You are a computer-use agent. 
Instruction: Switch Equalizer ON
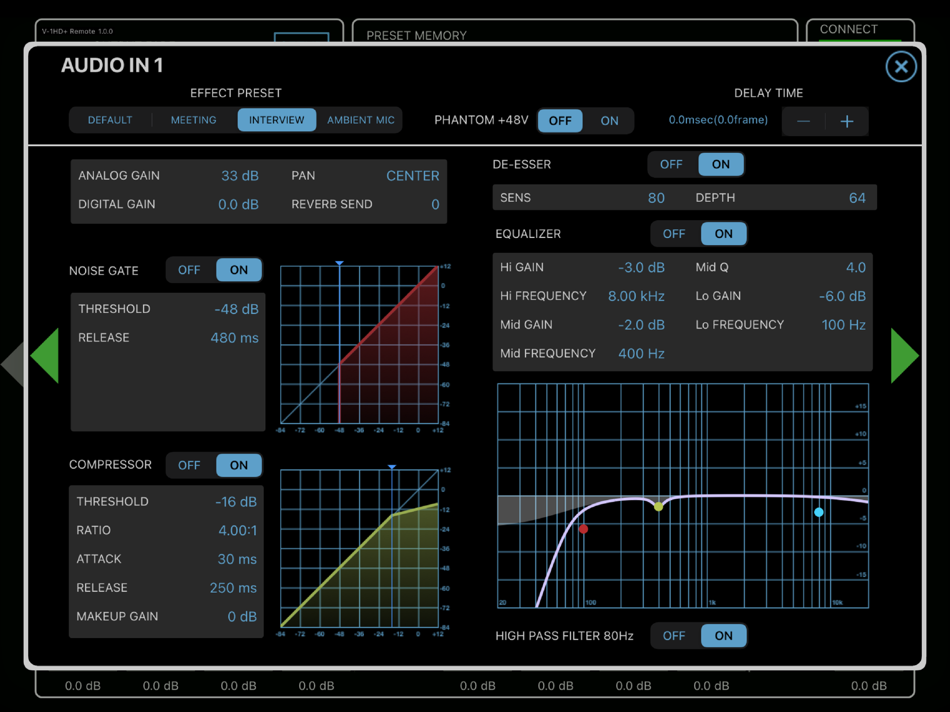click(x=723, y=234)
